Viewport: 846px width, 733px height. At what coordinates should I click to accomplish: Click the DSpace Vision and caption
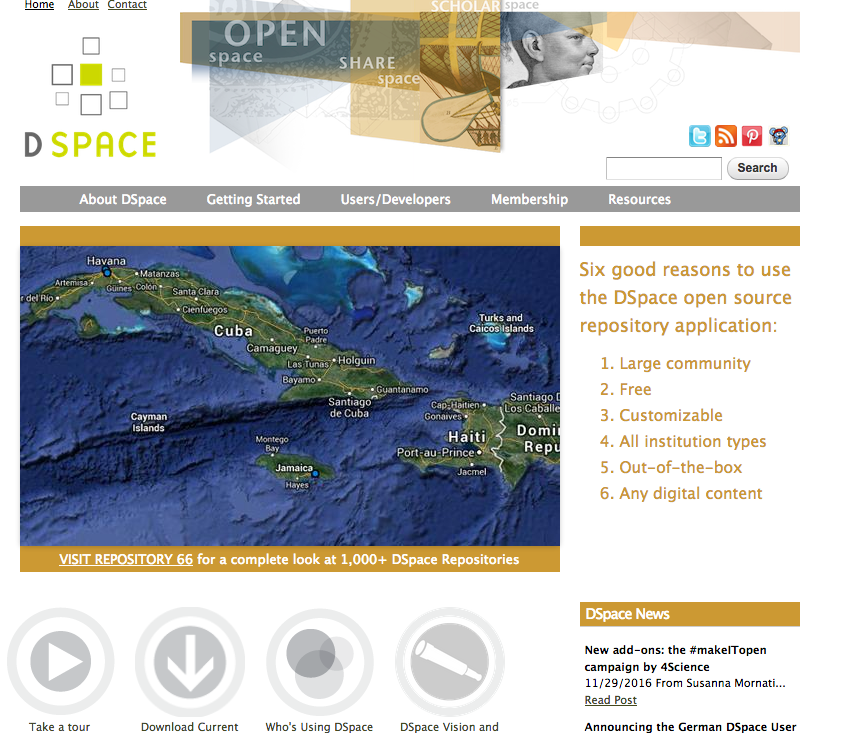pos(449,727)
